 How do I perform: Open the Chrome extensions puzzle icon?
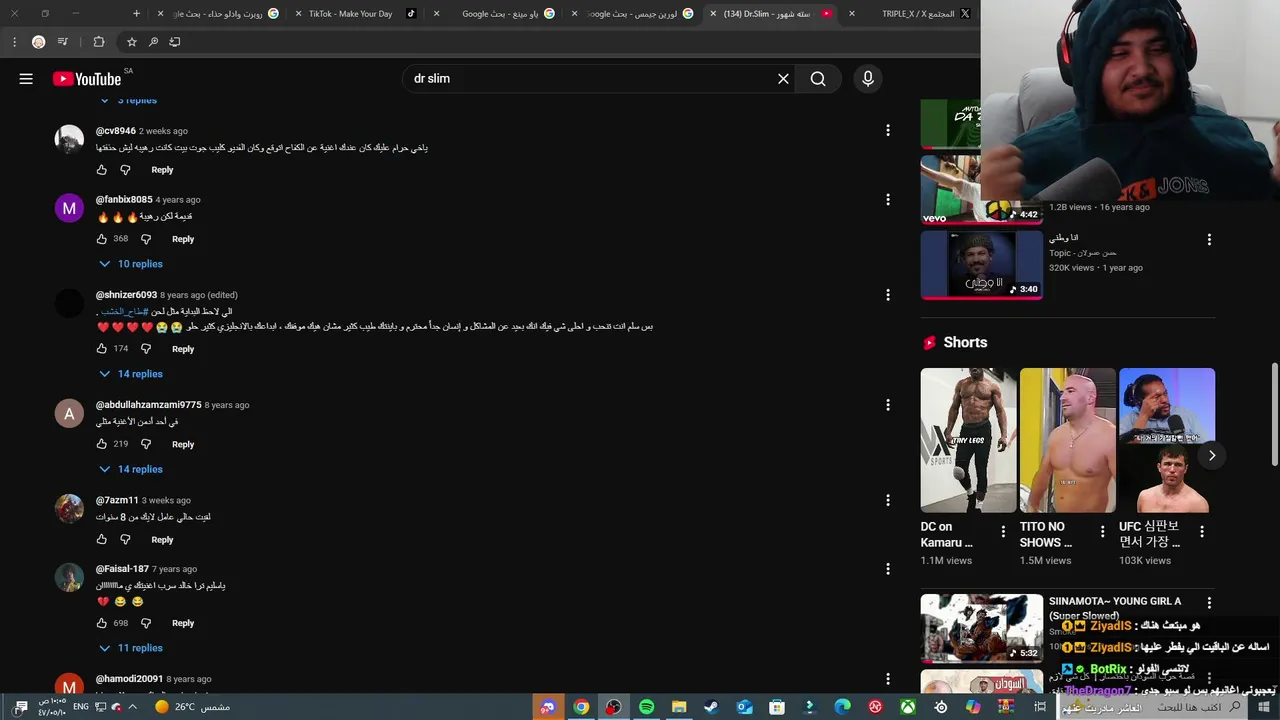tap(98, 42)
